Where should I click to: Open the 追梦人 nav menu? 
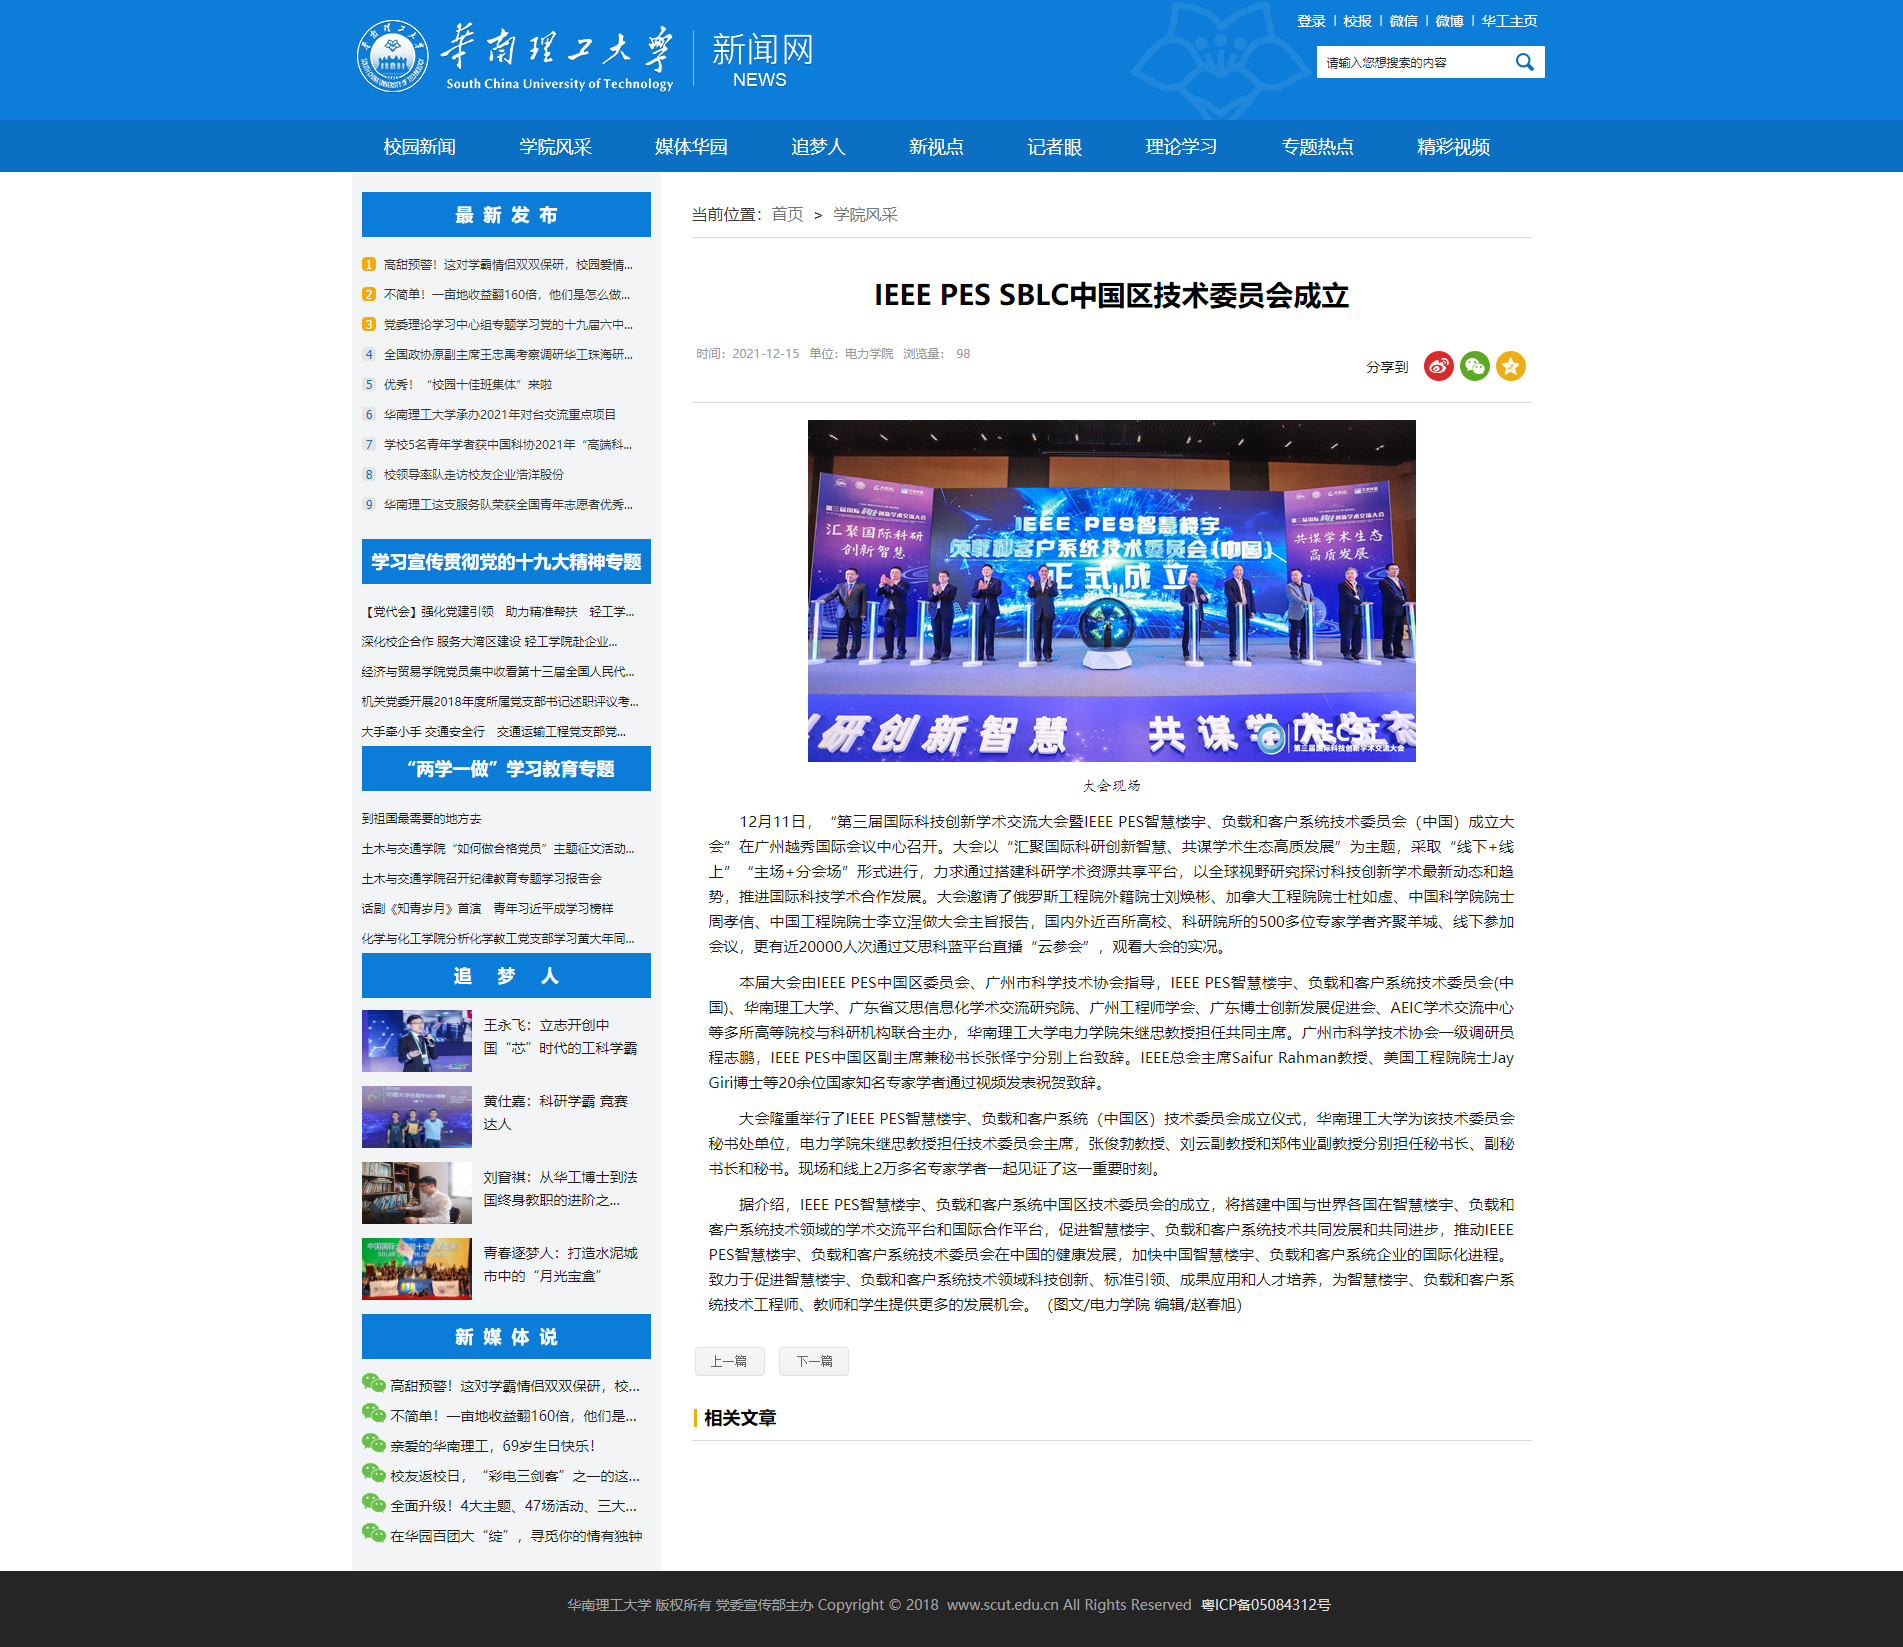pos(818,147)
